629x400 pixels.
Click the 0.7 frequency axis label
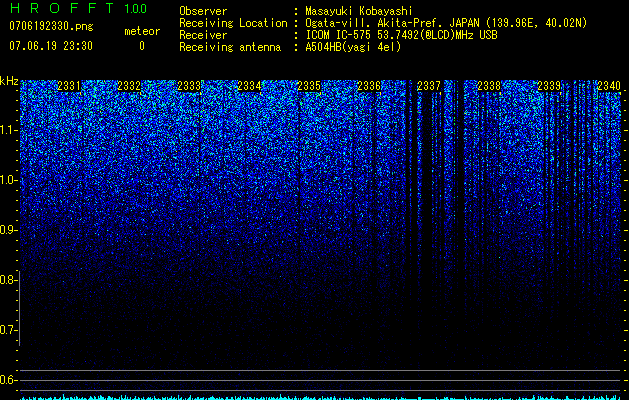[8, 330]
